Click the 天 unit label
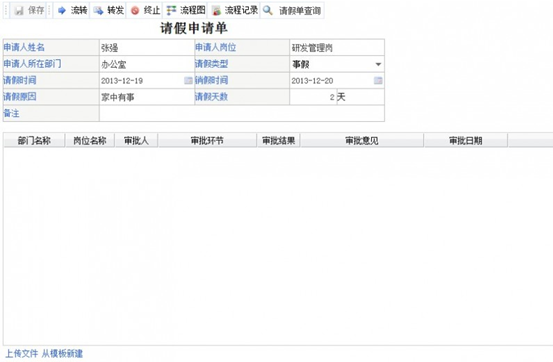This screenshot has width=553, height=362. click(x=341, y=97)
